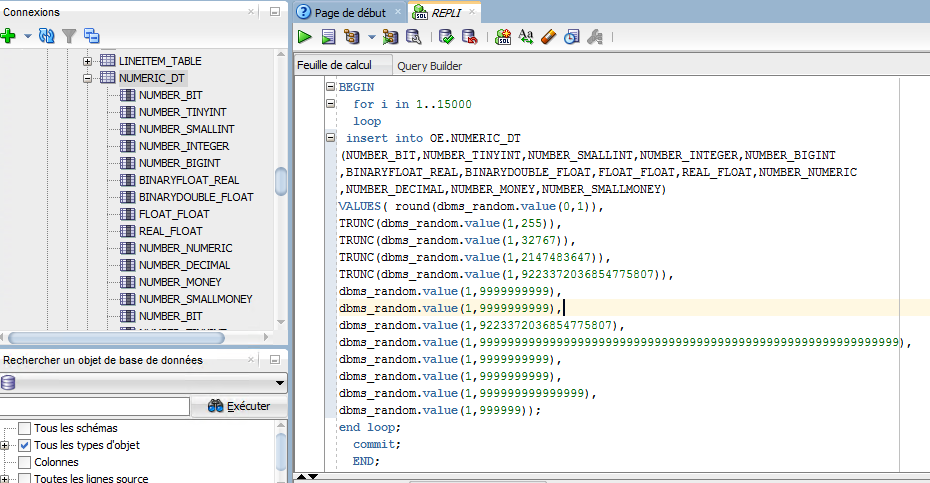Close the REPLI tab
Viewport: 930px width, 483px height.
click(x=472, y=11)
